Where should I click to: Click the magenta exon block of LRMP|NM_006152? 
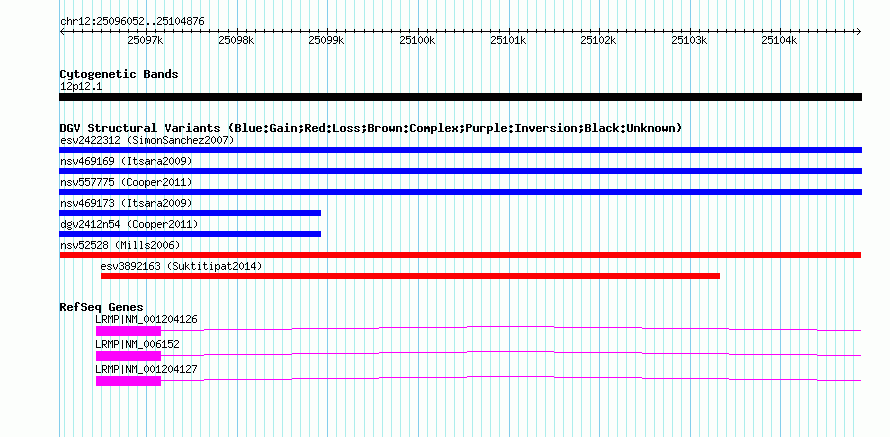point(128,356)
